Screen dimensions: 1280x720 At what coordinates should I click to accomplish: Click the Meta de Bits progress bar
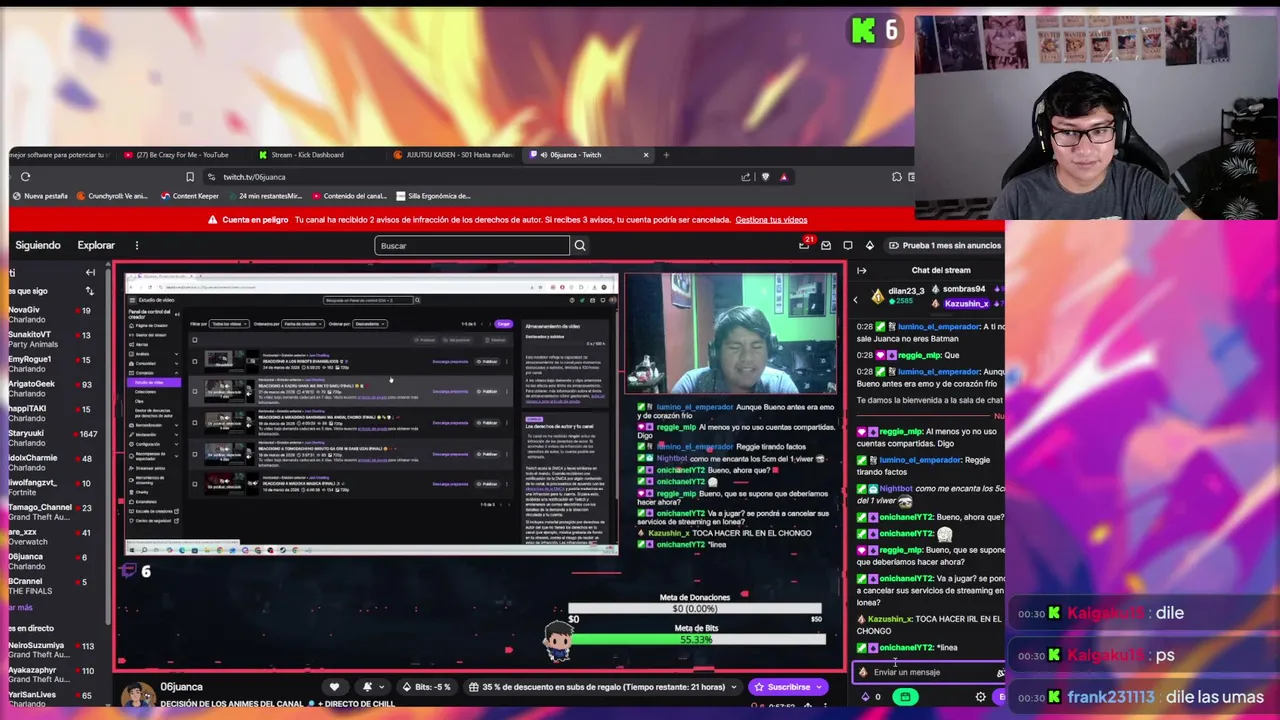pos(696,640)
